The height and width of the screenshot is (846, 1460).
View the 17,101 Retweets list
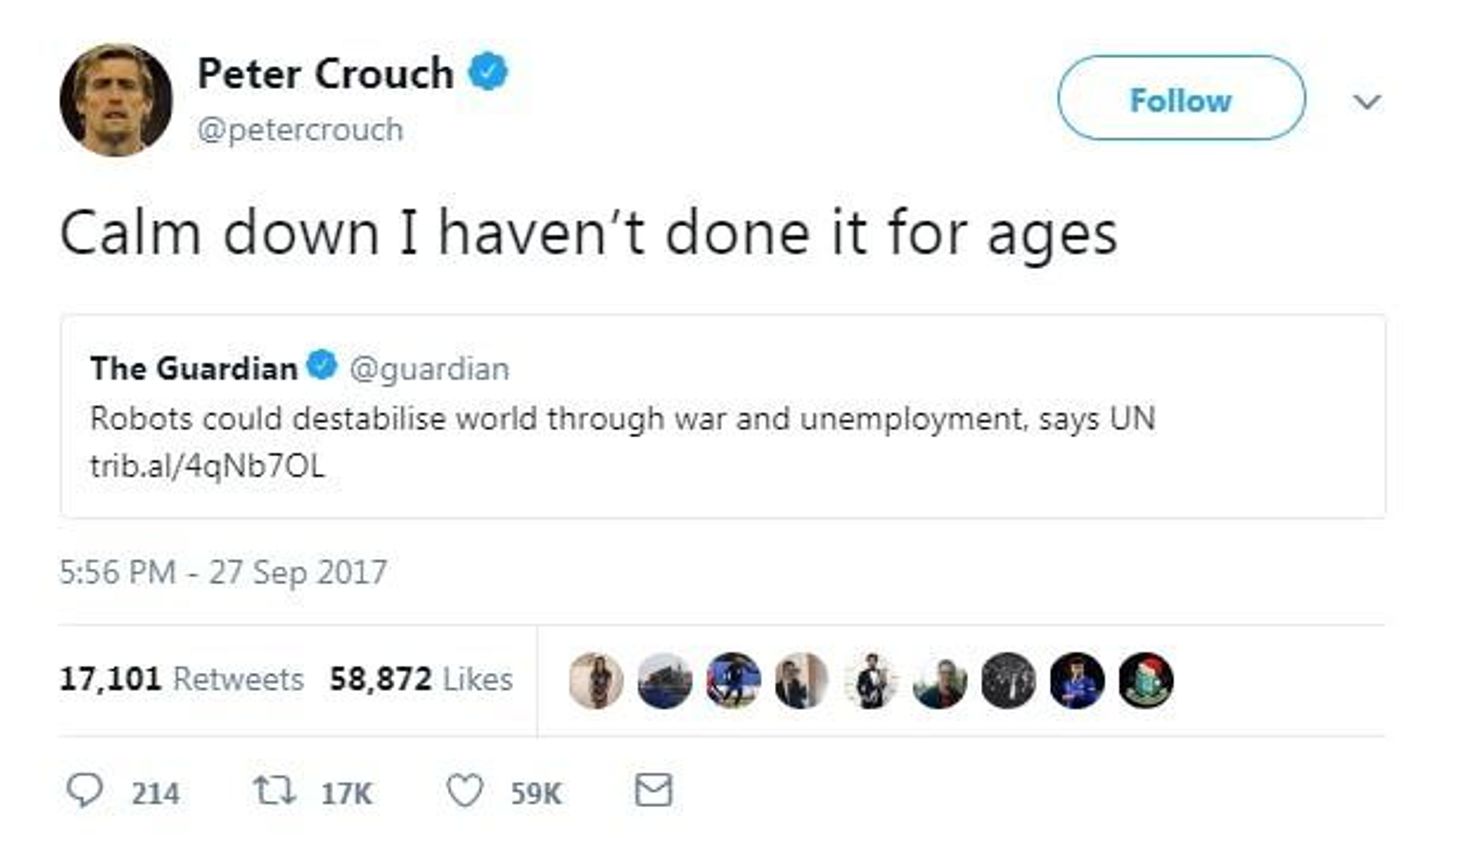coord(181,679)
